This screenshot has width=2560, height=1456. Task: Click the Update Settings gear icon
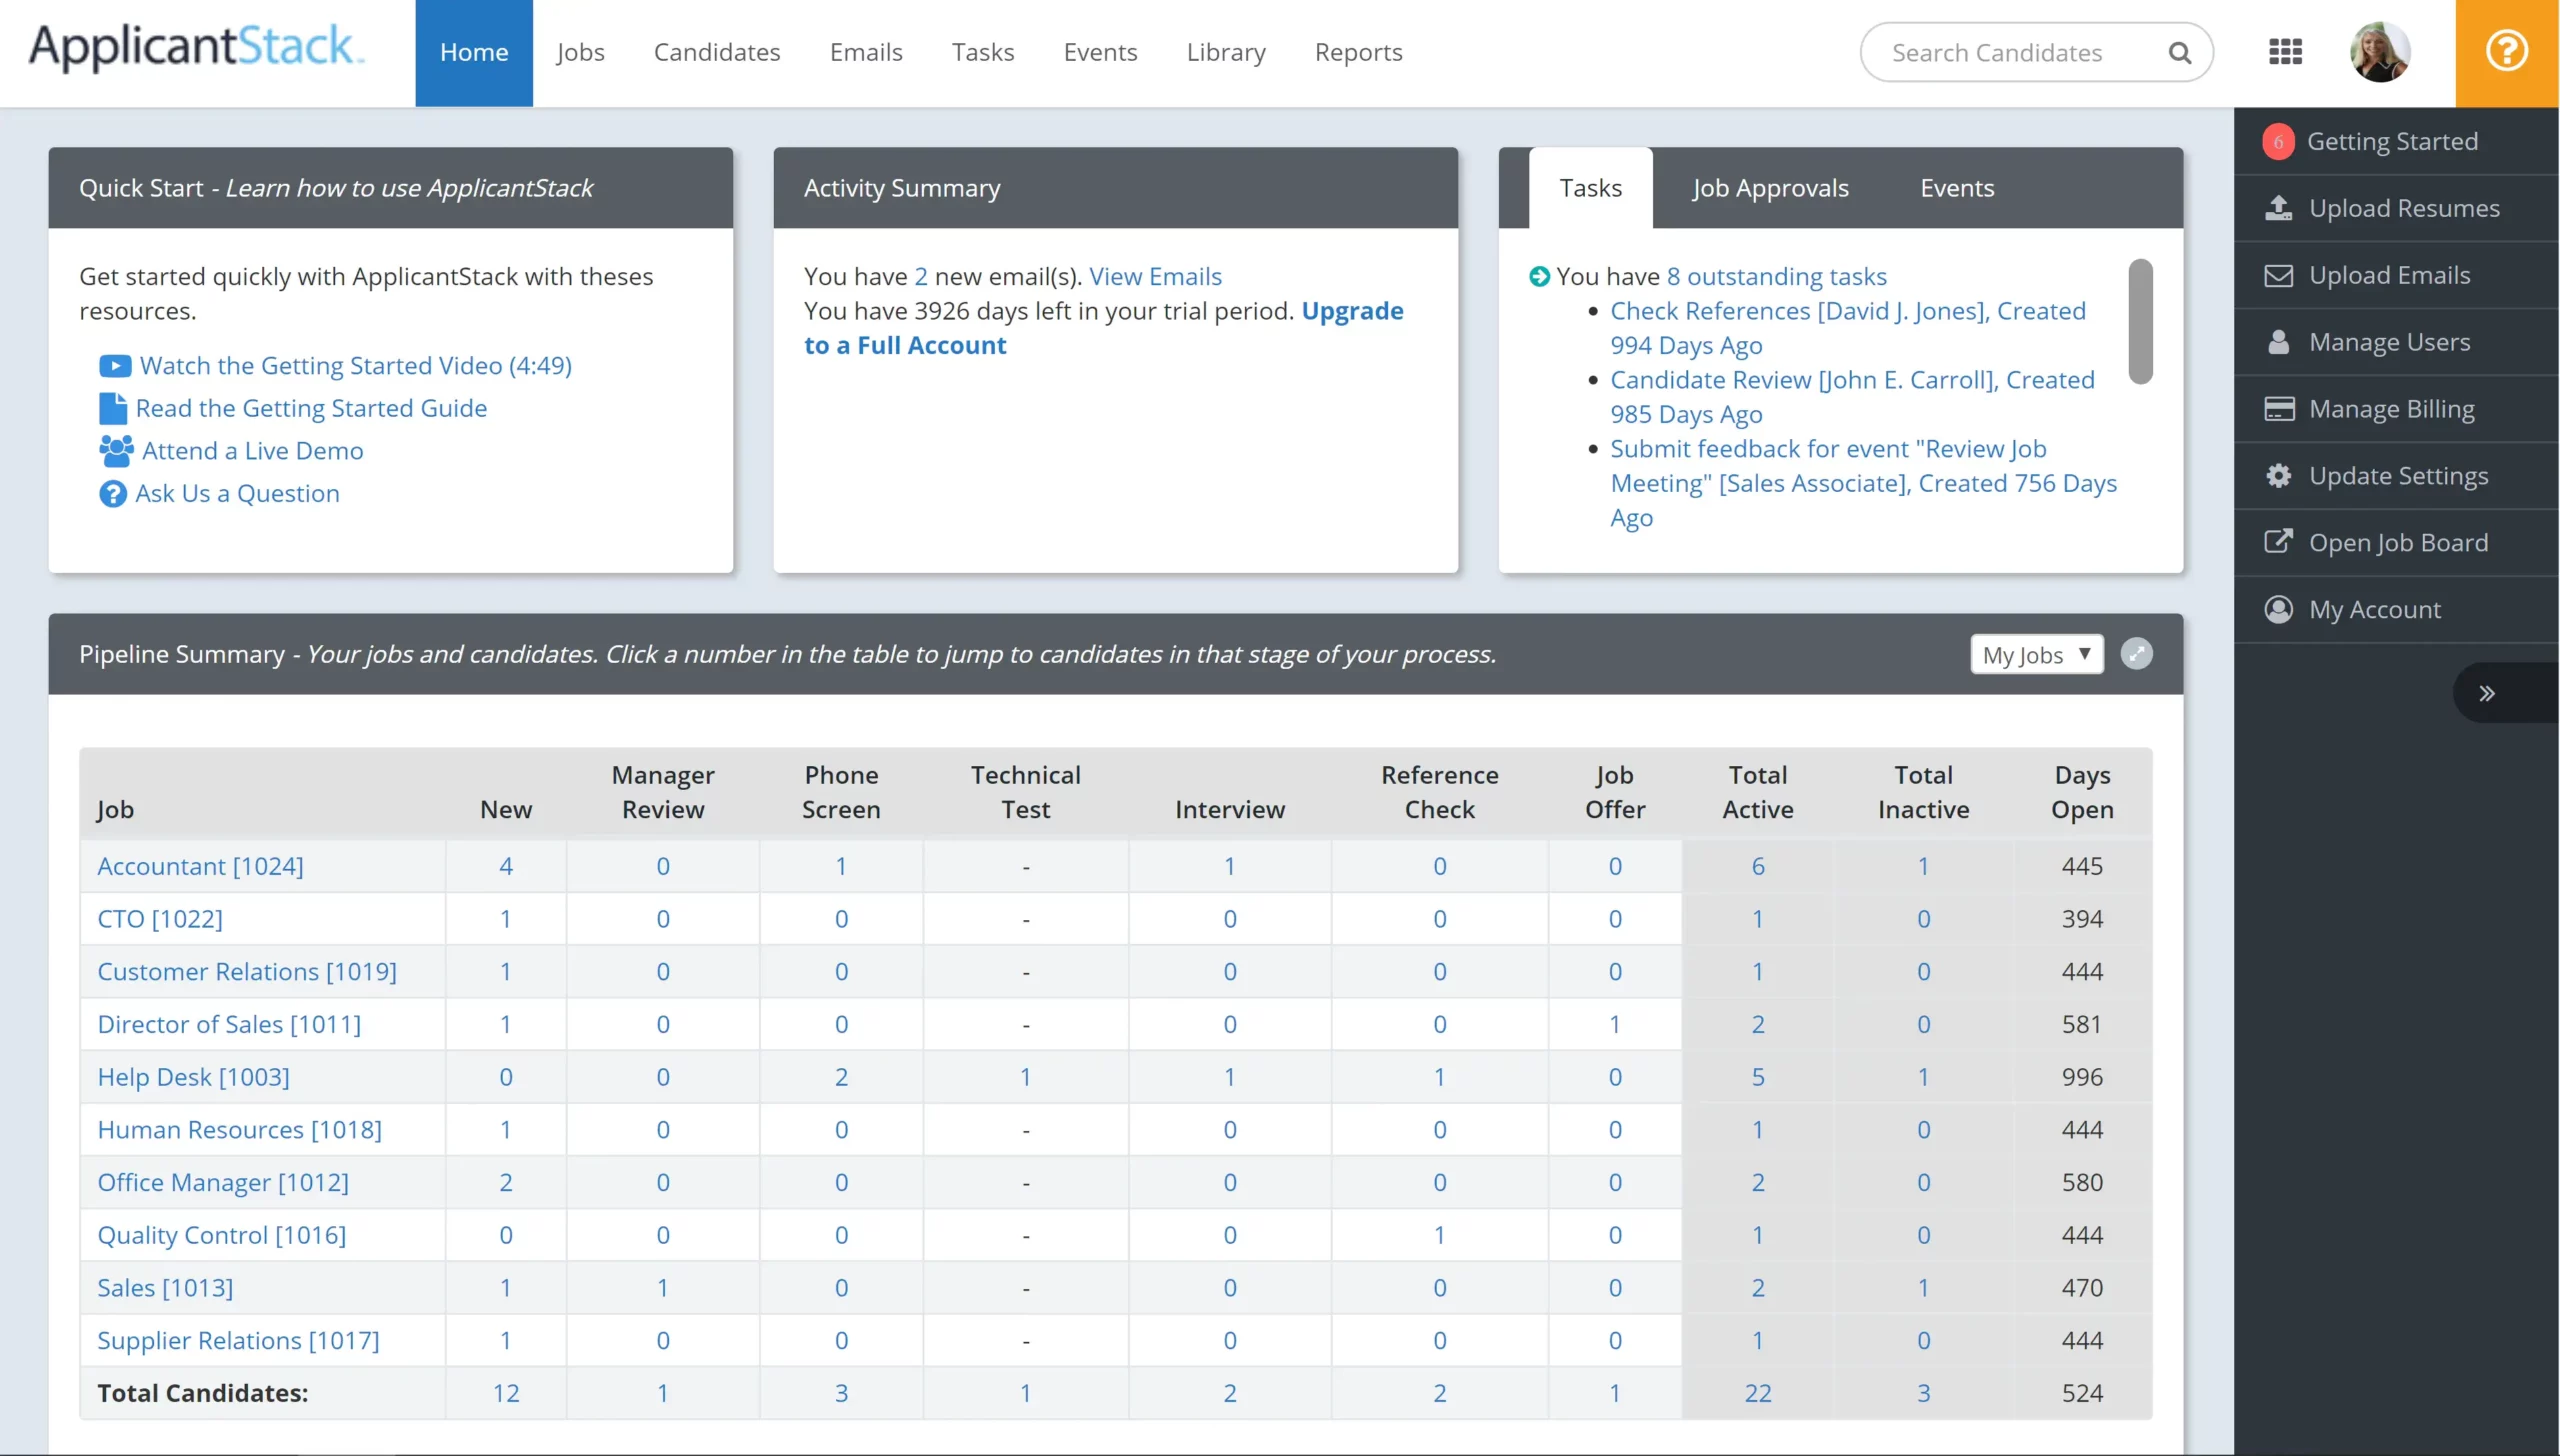click(2278, 476)
